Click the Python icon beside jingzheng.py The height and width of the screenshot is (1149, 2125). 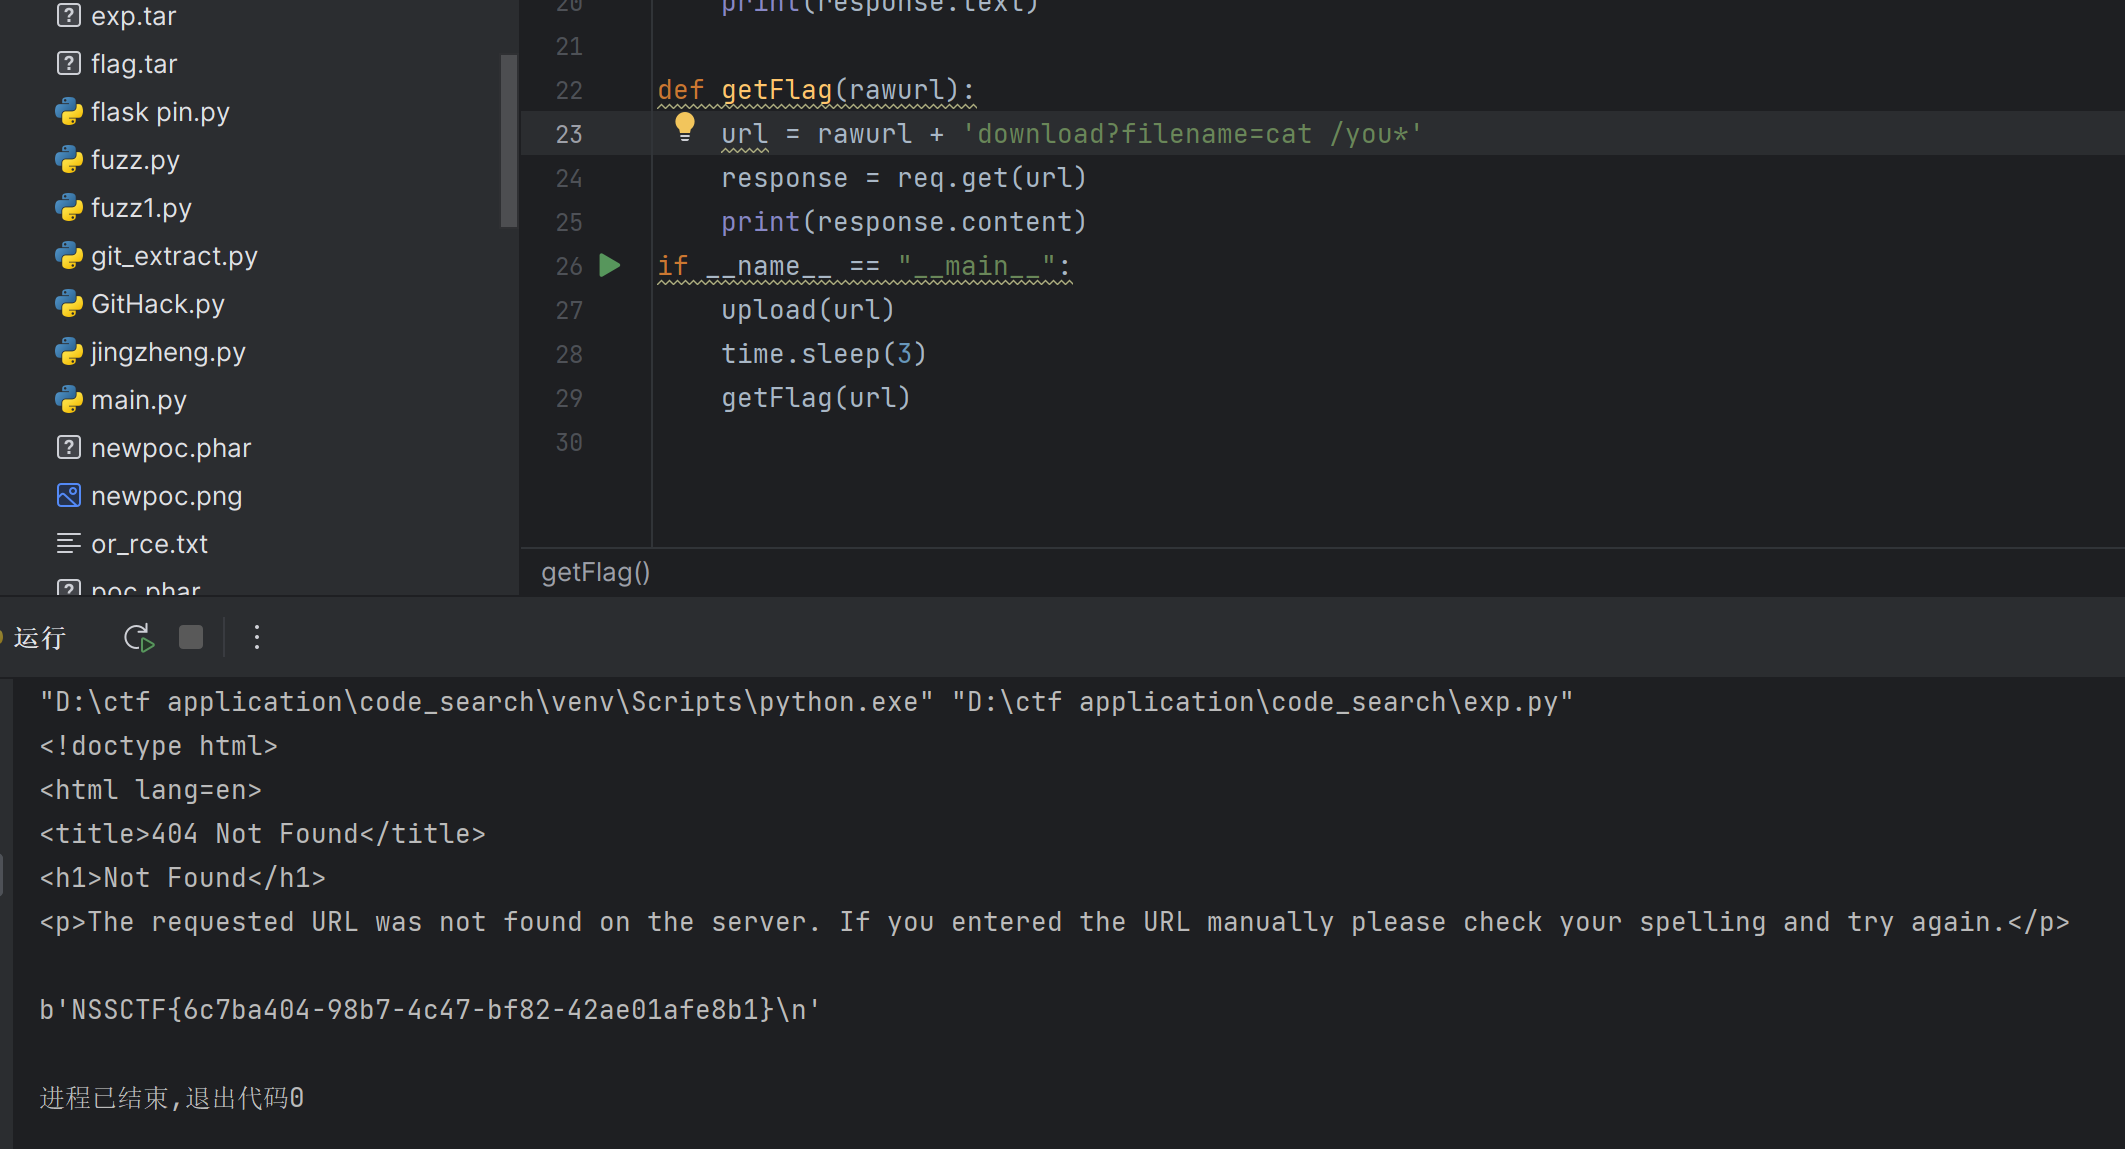pyautogui.click(x=68, y=352)
